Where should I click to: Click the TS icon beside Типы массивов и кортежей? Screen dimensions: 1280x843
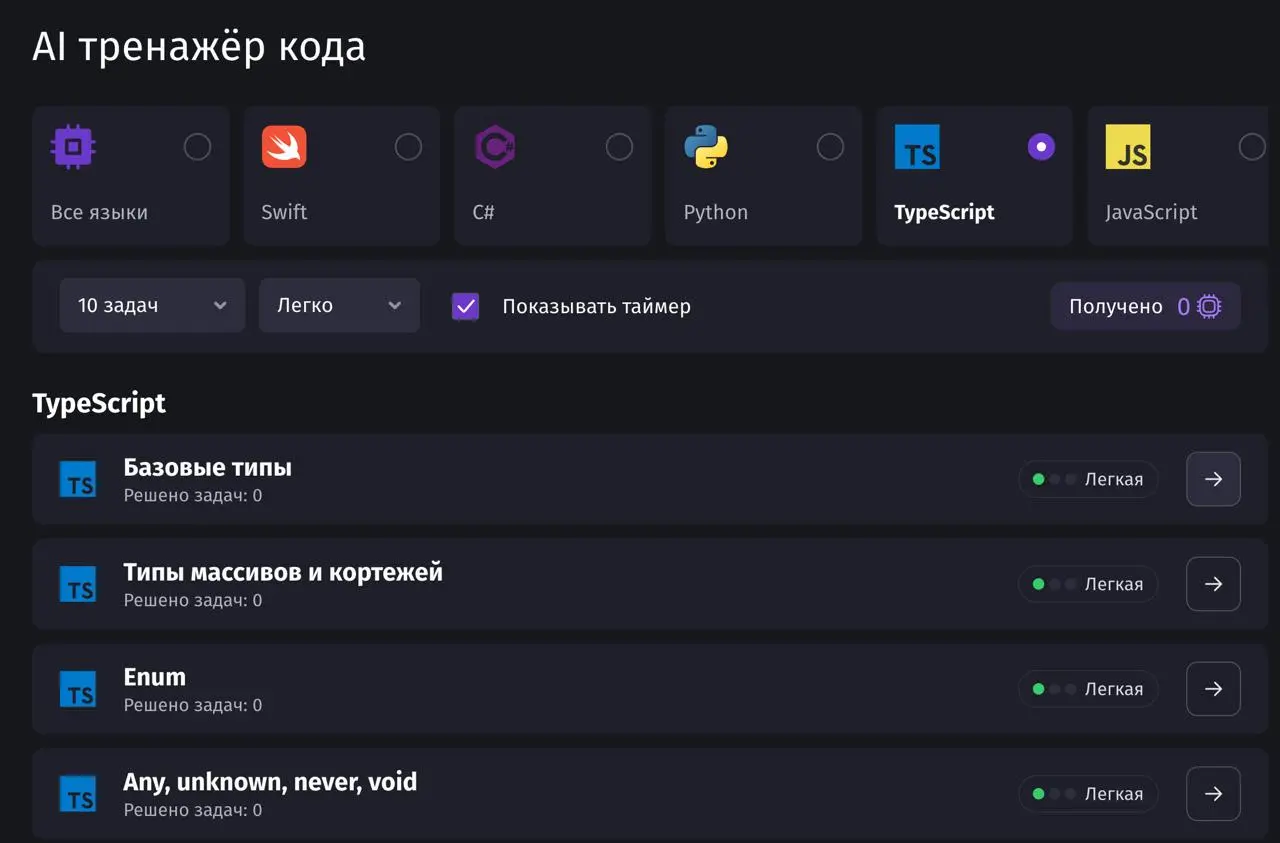[78, 584]
